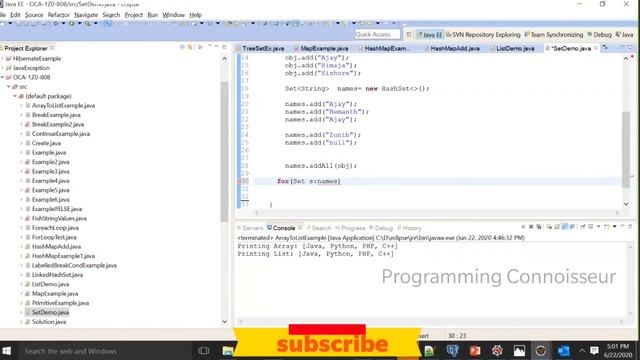640x360 pixels.
Task: Open Debug button dropdown arrow
Action: point(63,24)
